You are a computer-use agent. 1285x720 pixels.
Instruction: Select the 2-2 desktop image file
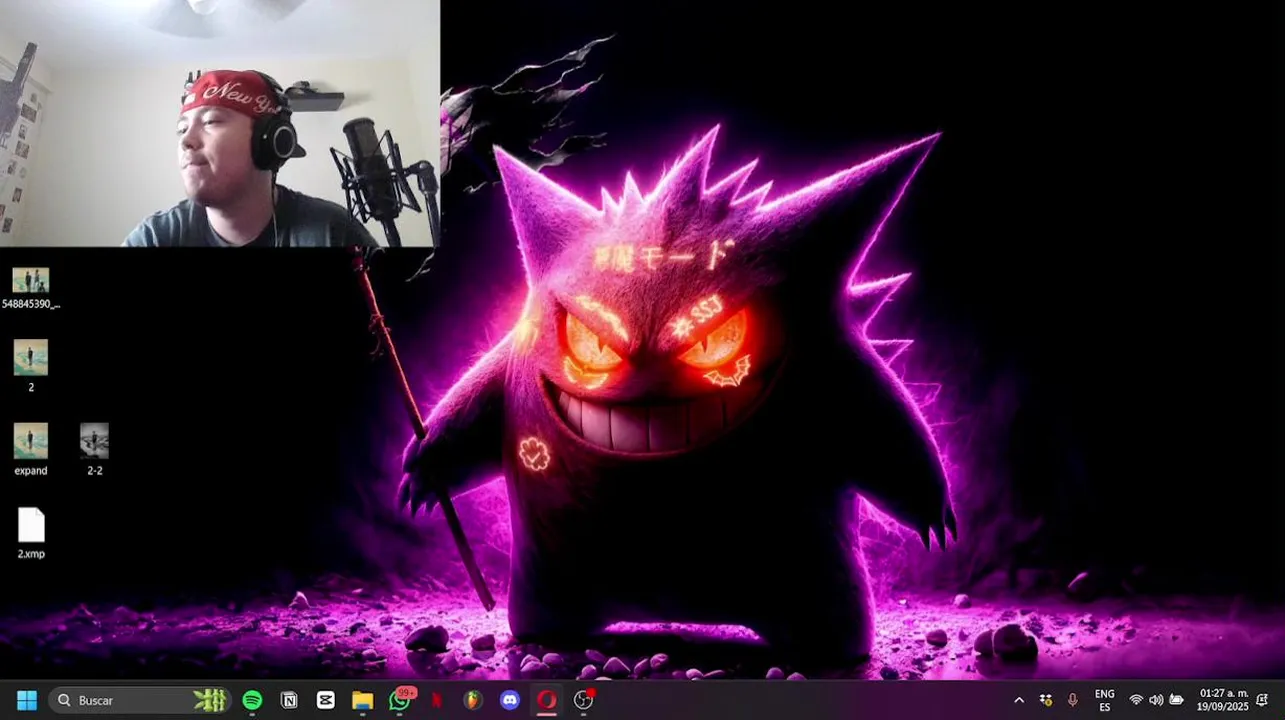coord(94,441)
